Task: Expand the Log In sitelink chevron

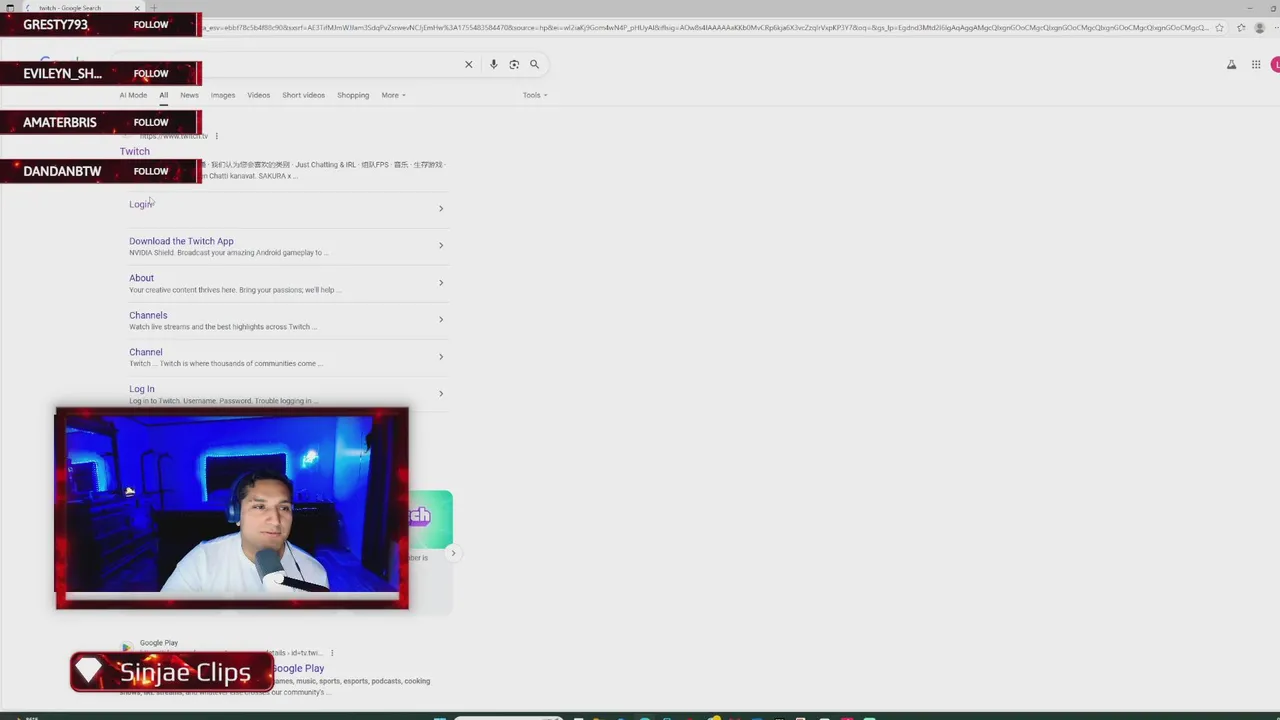Action: pyautogui.click(x=441, y=393)
